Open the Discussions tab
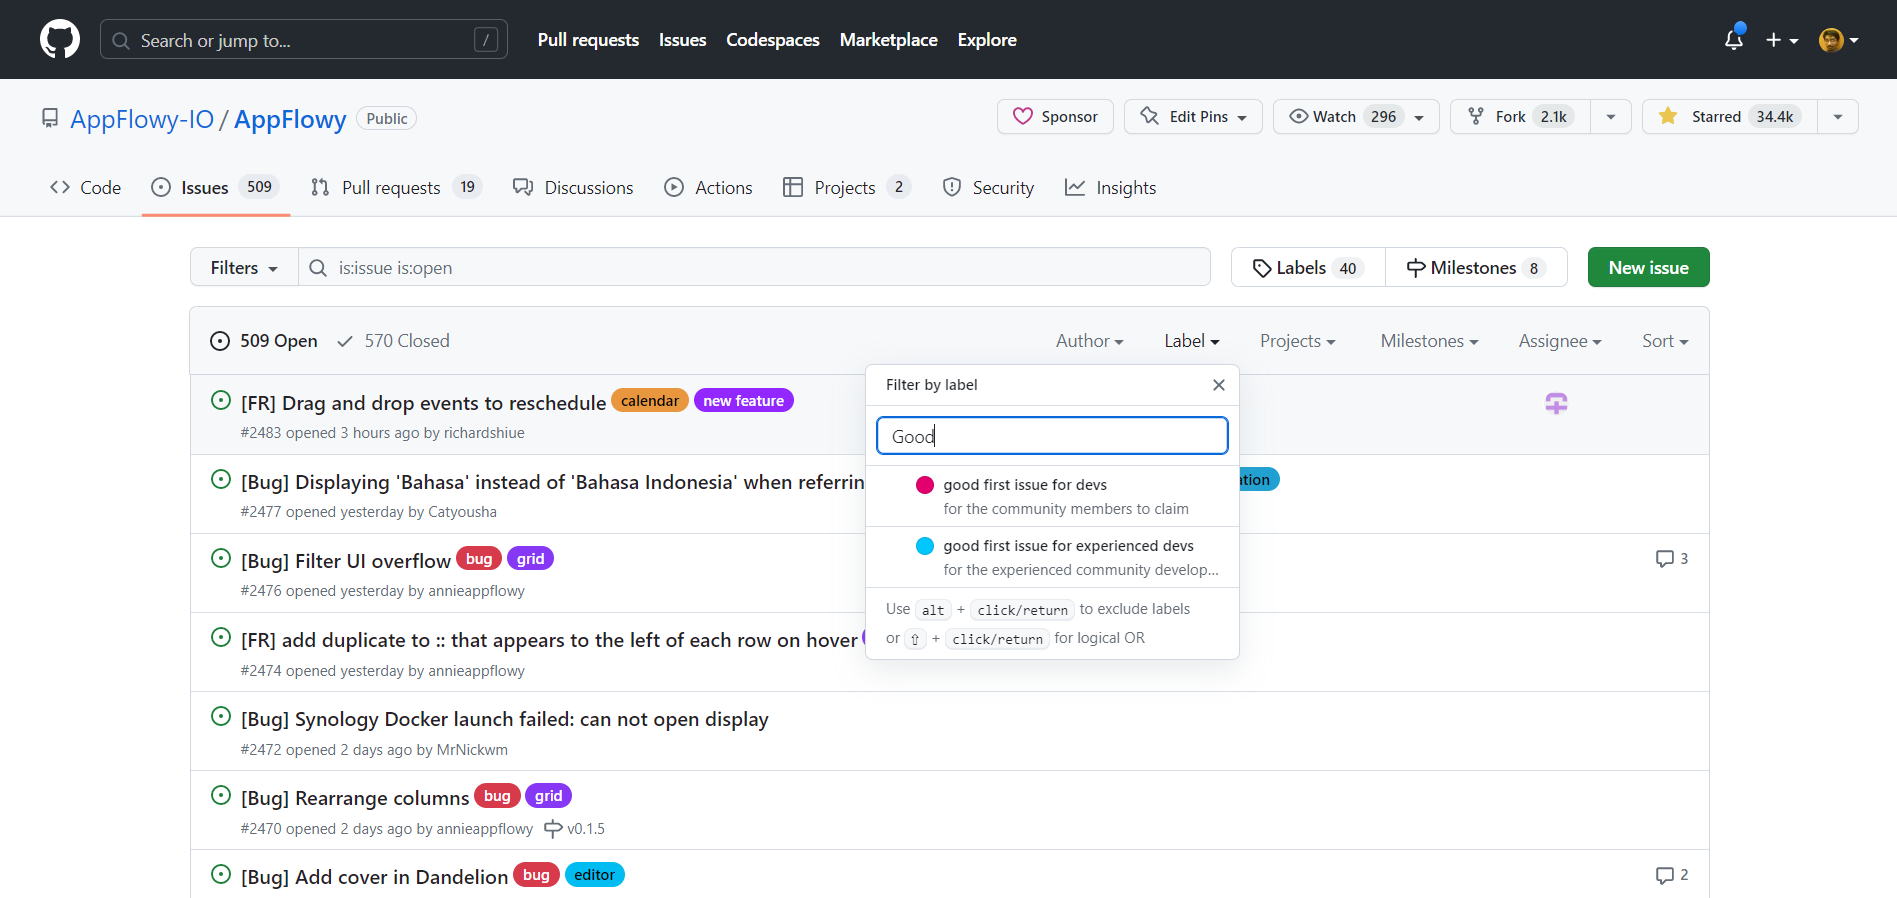The height and width of the screenshot is (898, 1897). click(x=573, y=187)
